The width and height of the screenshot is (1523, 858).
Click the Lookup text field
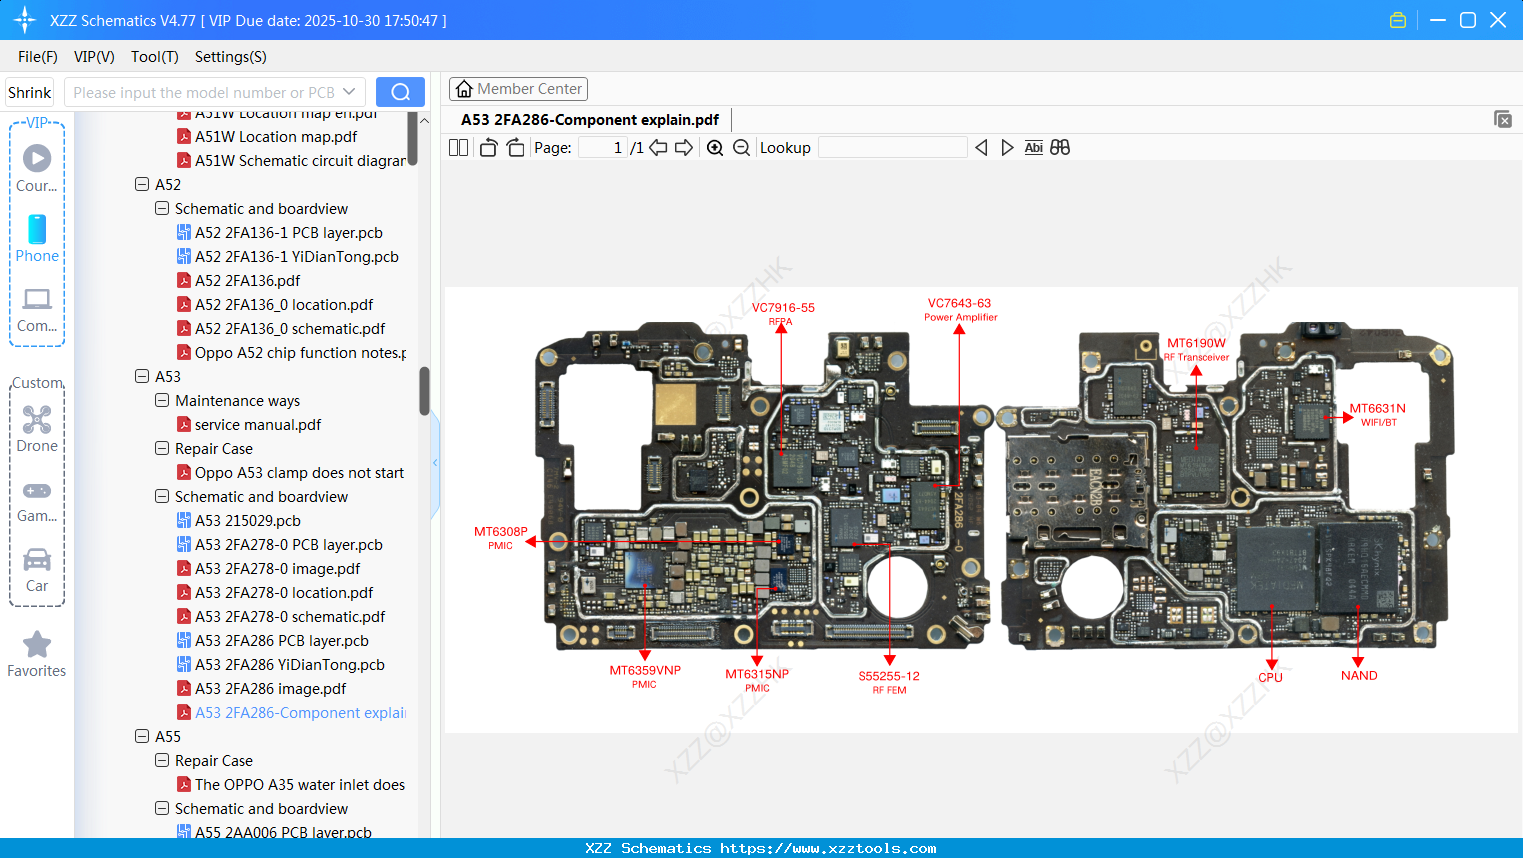(x=892, y=148)
